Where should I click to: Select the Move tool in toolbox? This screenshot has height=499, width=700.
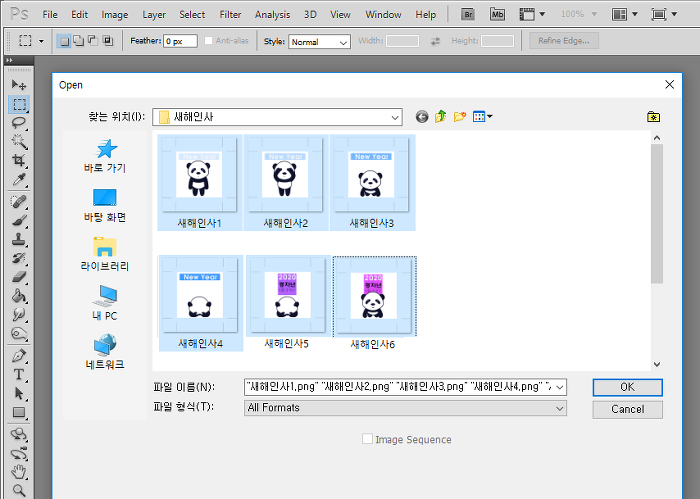tap(18, 85)
